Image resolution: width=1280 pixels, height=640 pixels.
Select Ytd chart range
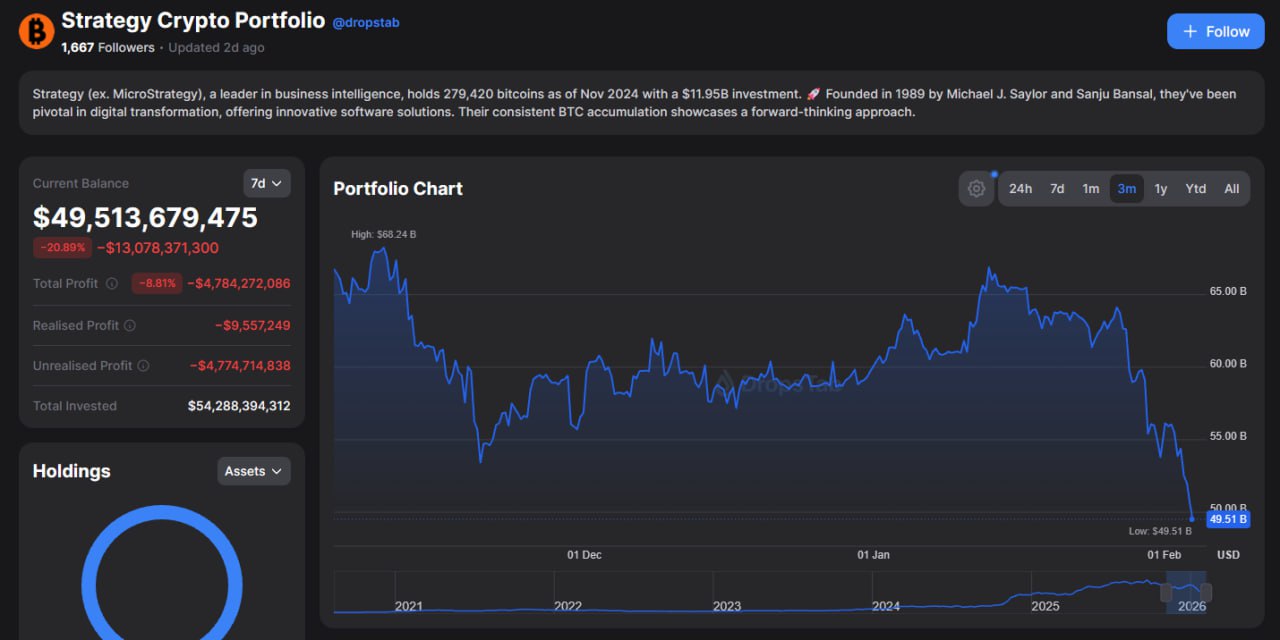(1195, 189)
